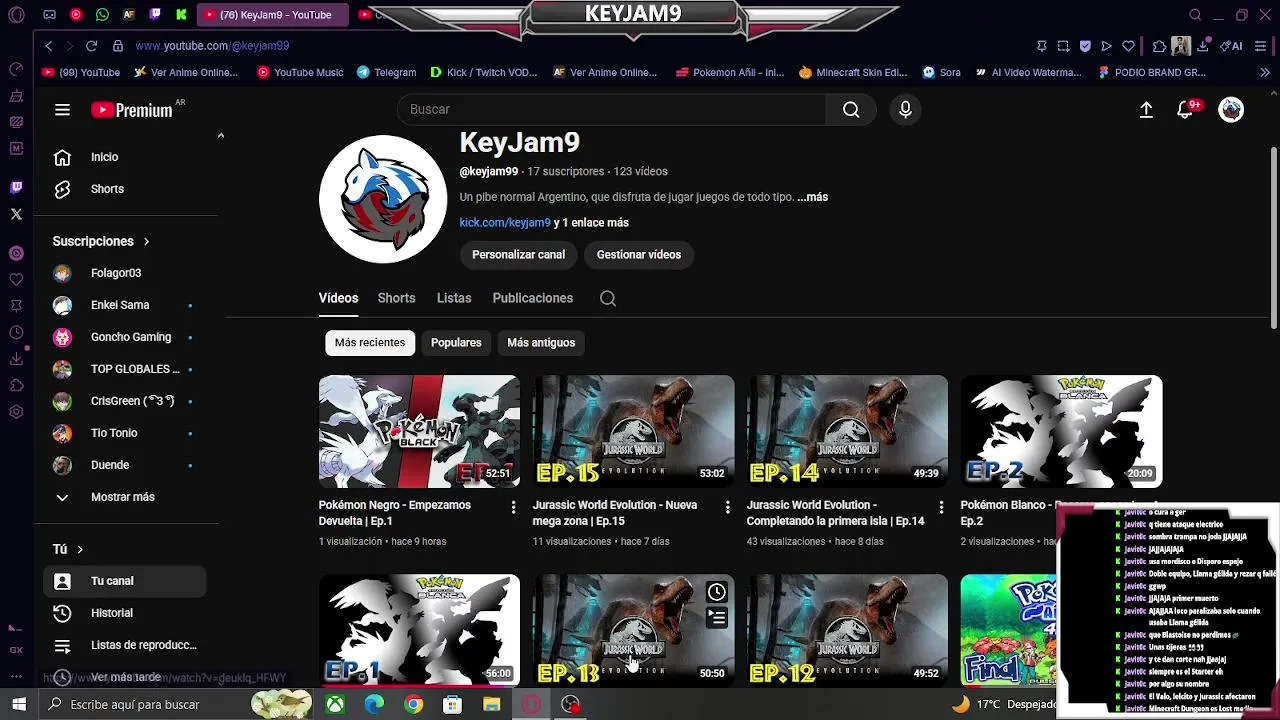1280x720 pixels.
Task: Open kick.com/keyjam9 link
Action: (505, 223)
